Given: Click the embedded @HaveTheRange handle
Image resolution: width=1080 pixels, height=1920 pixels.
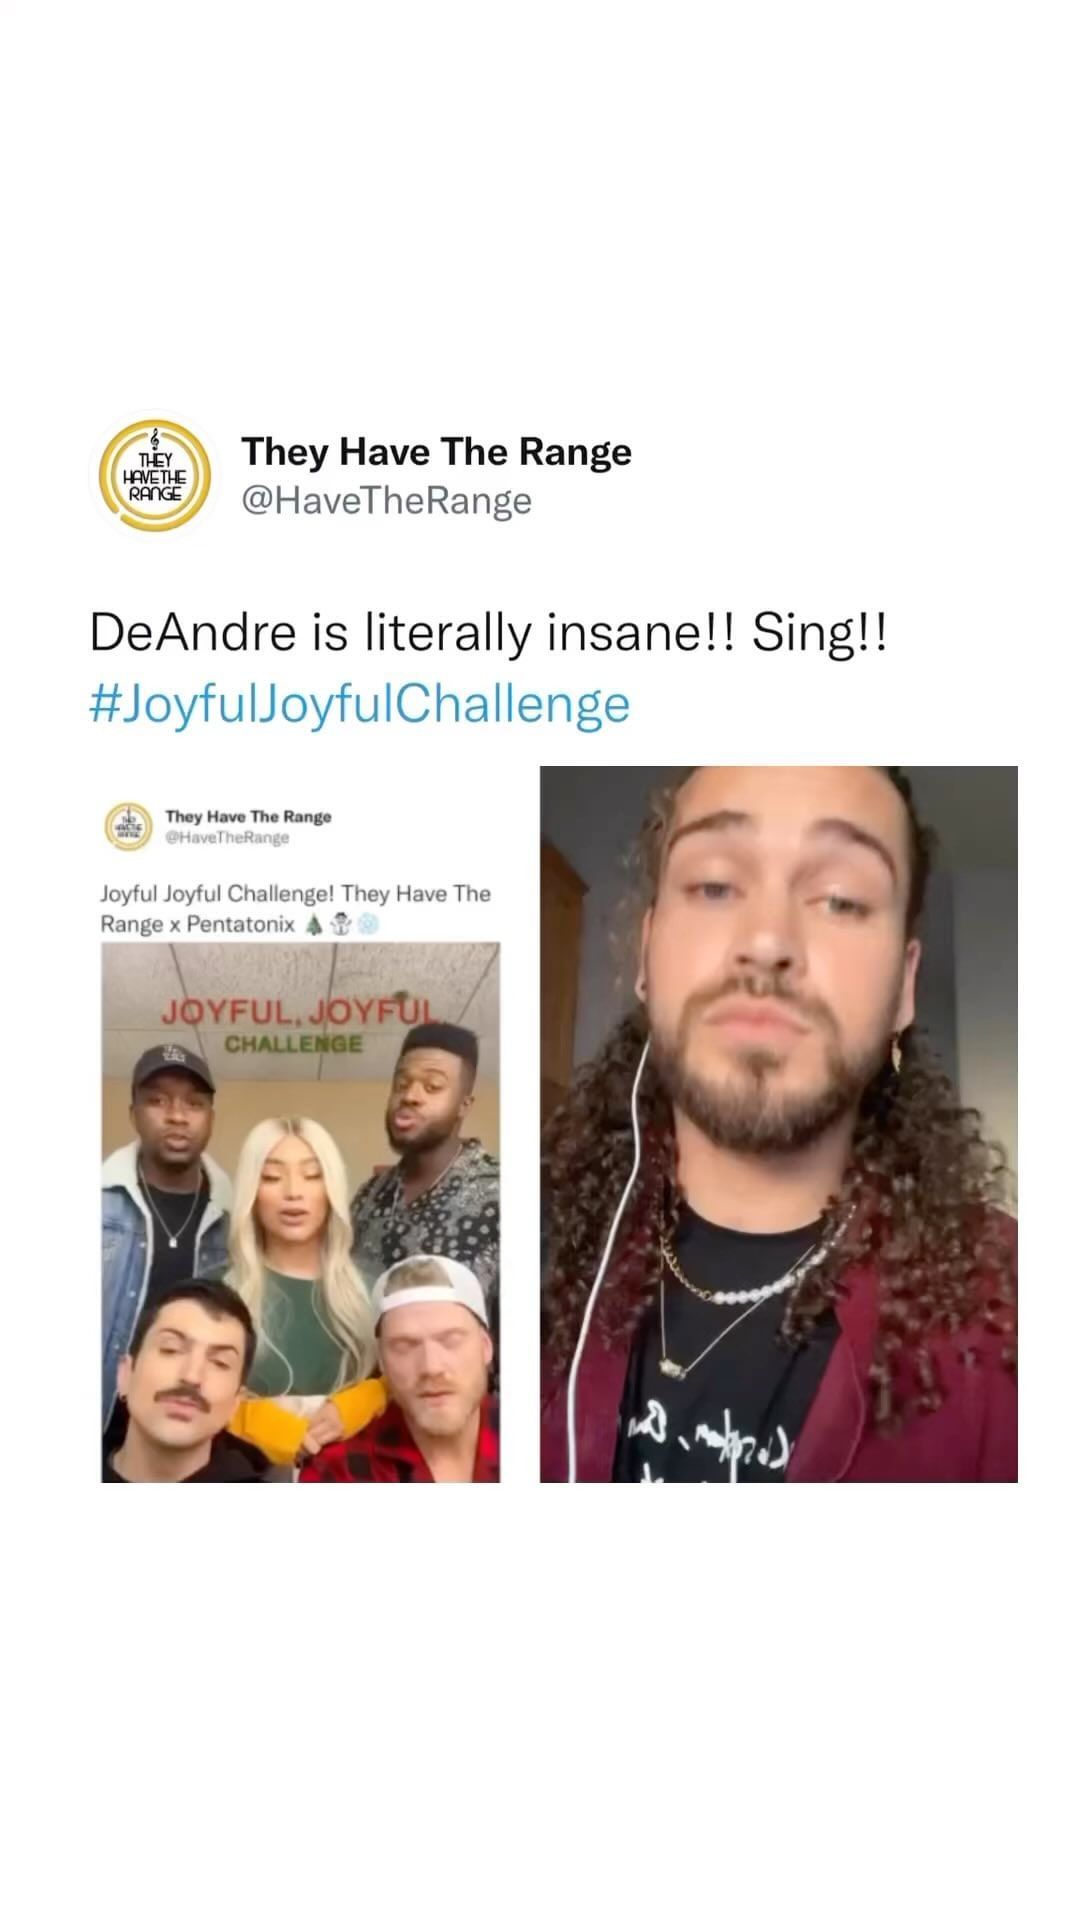Looking at the screenshot, I should (227, 838).
